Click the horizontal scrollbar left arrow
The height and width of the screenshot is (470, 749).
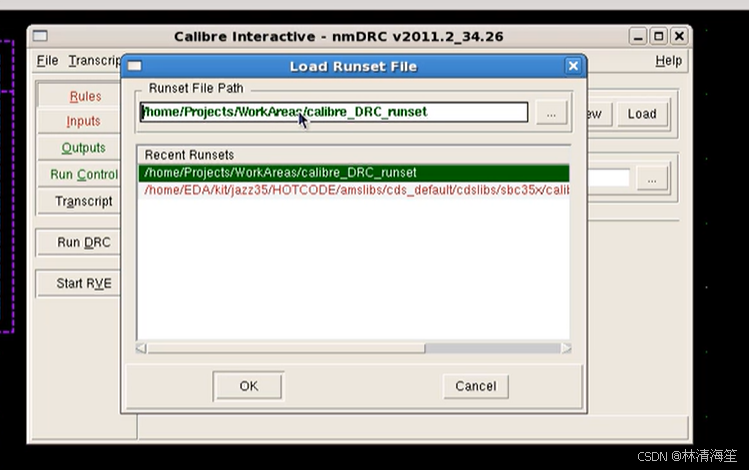coord(141,348)
